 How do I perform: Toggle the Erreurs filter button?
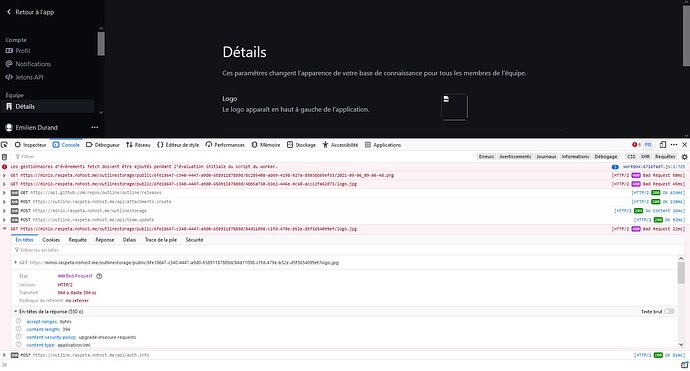click(486, 157)
